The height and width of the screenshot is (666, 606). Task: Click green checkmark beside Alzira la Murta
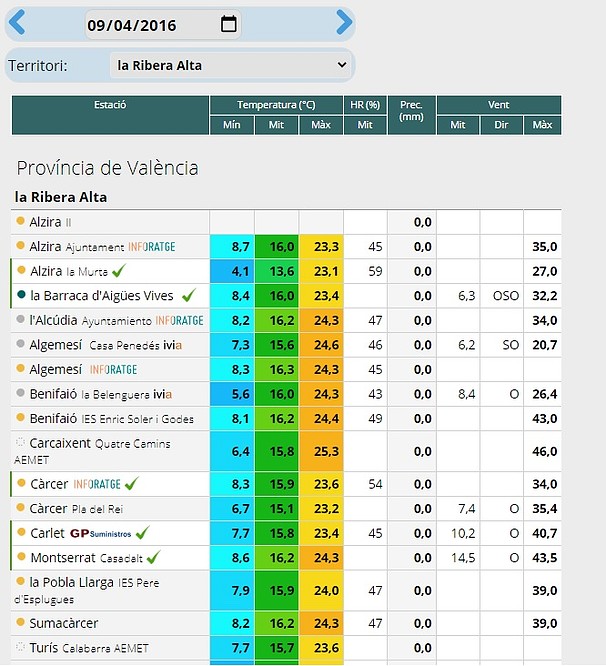[x=119, y=271]
